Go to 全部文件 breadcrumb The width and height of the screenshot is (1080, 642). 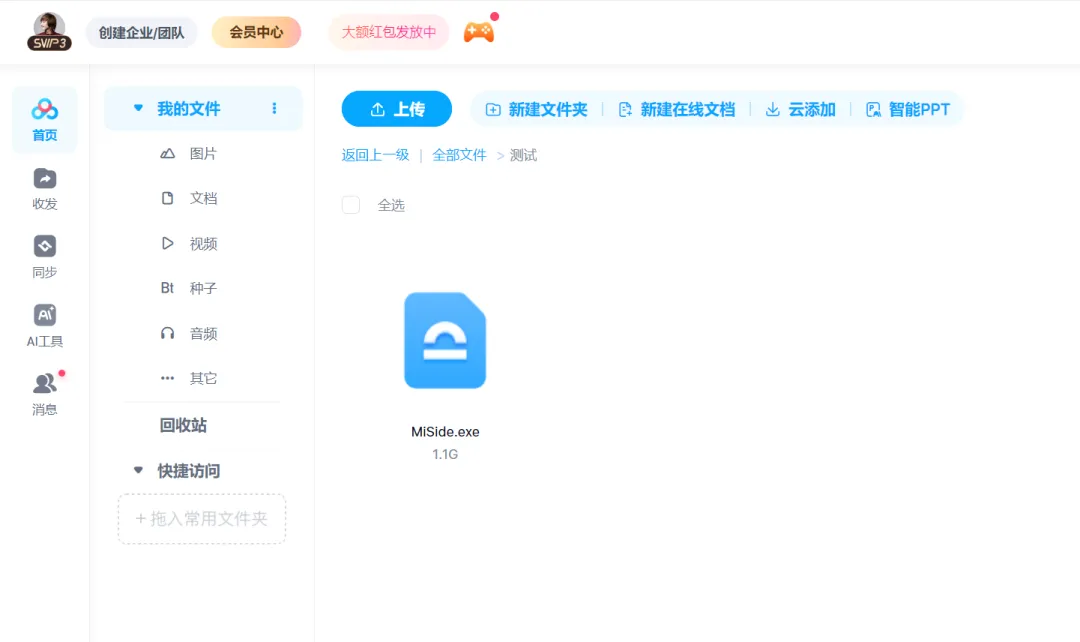[x=459, y=155]
